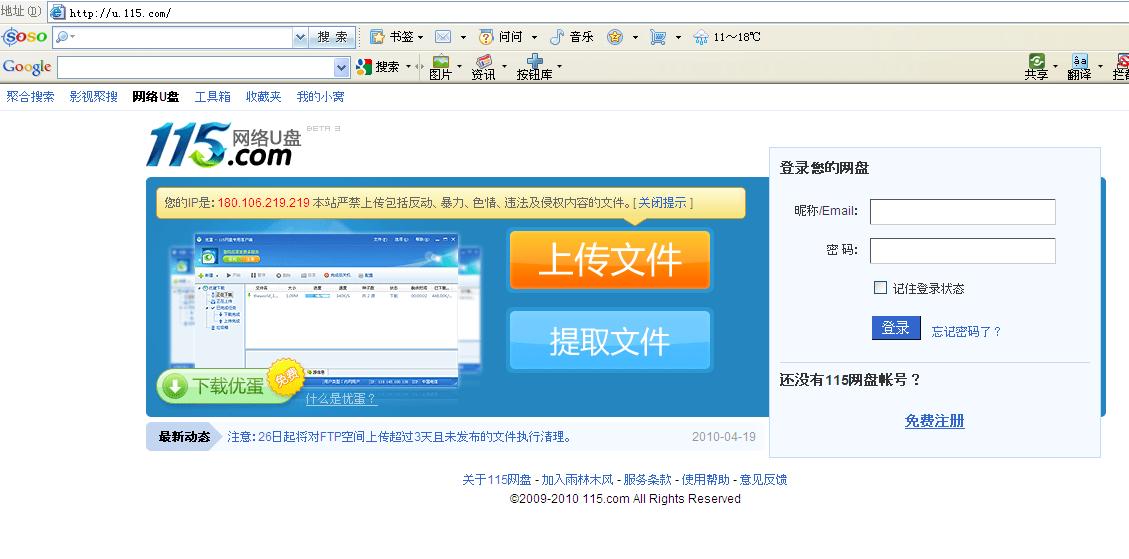Click the orange 上传文件 button

coord(610,260)
